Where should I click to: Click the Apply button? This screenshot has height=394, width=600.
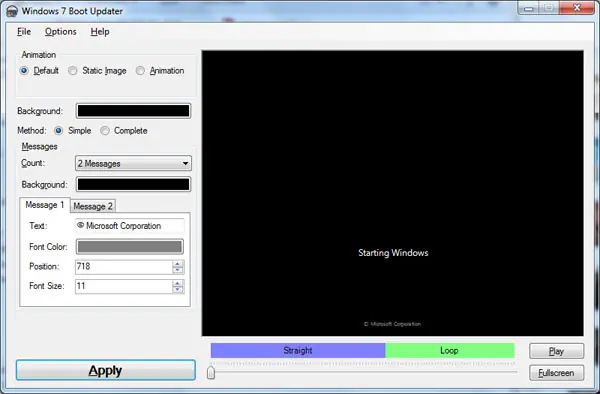click(106, 370)
